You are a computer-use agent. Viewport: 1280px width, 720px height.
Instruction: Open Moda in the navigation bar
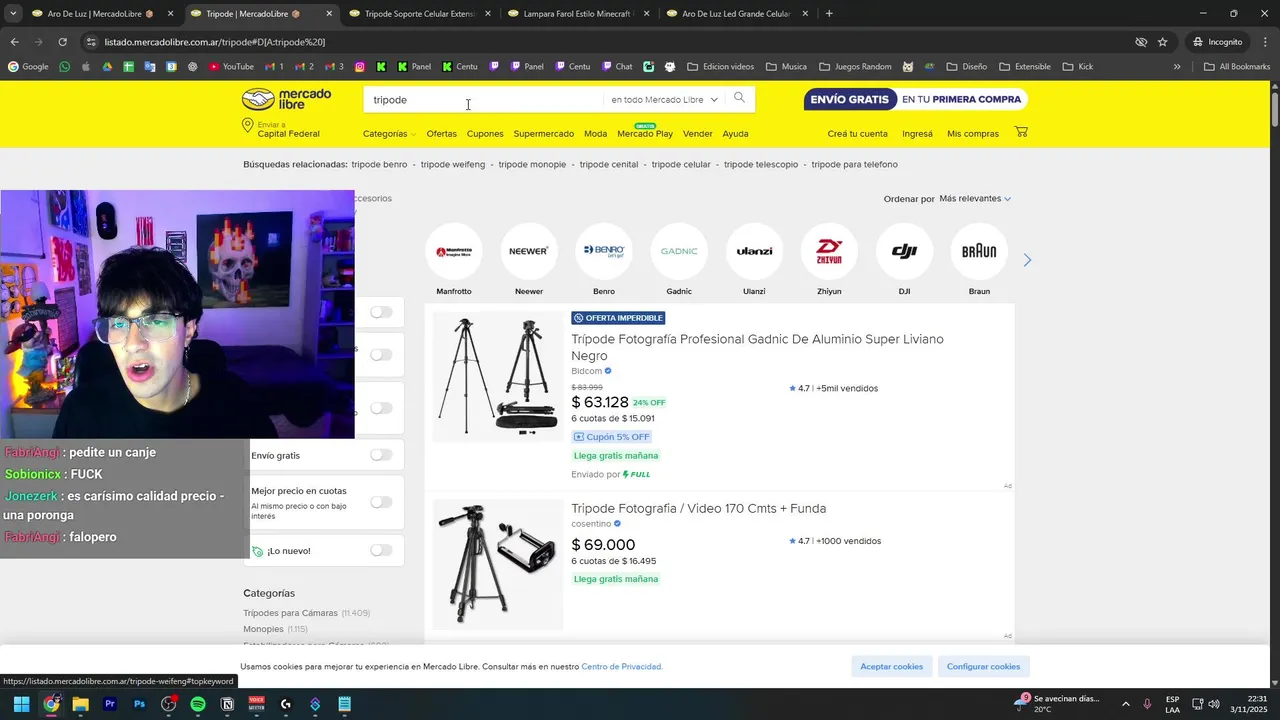(595, 134)
